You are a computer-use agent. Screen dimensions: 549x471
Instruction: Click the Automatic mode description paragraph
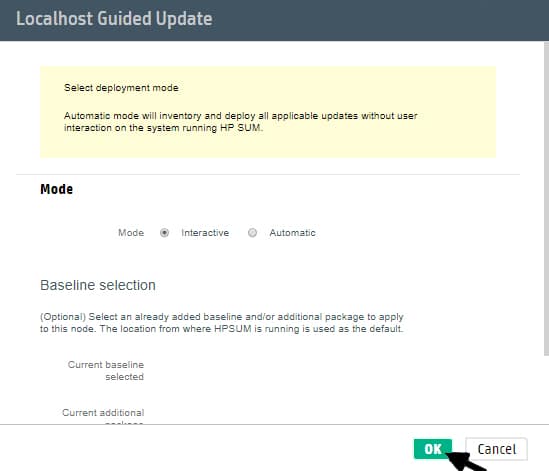pyautogui.click(x=241, y=122)
